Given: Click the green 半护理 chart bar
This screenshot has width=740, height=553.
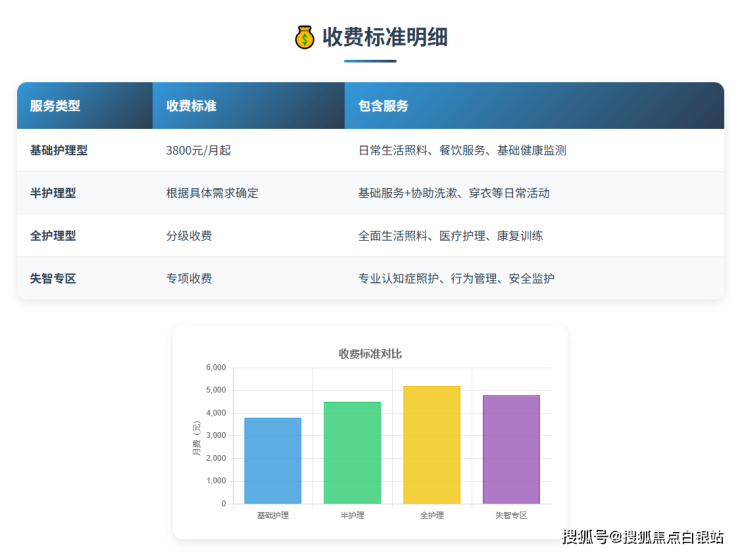Looking at the screenshot, I should (x=352, y=452).
